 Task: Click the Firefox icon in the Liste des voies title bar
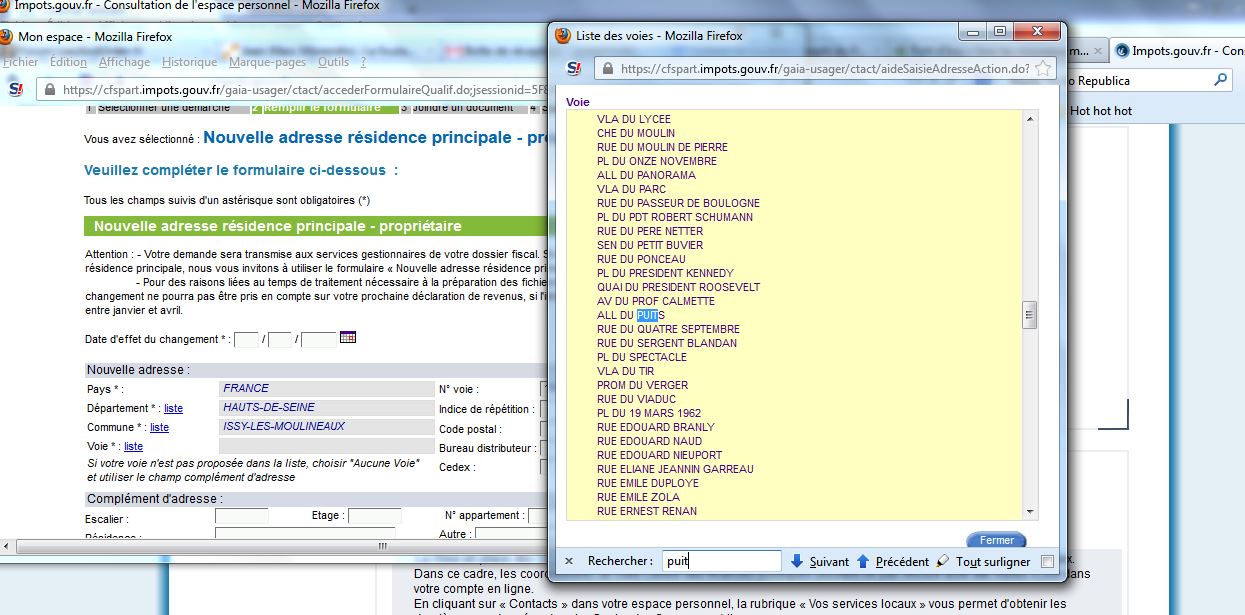click(563, 35)
